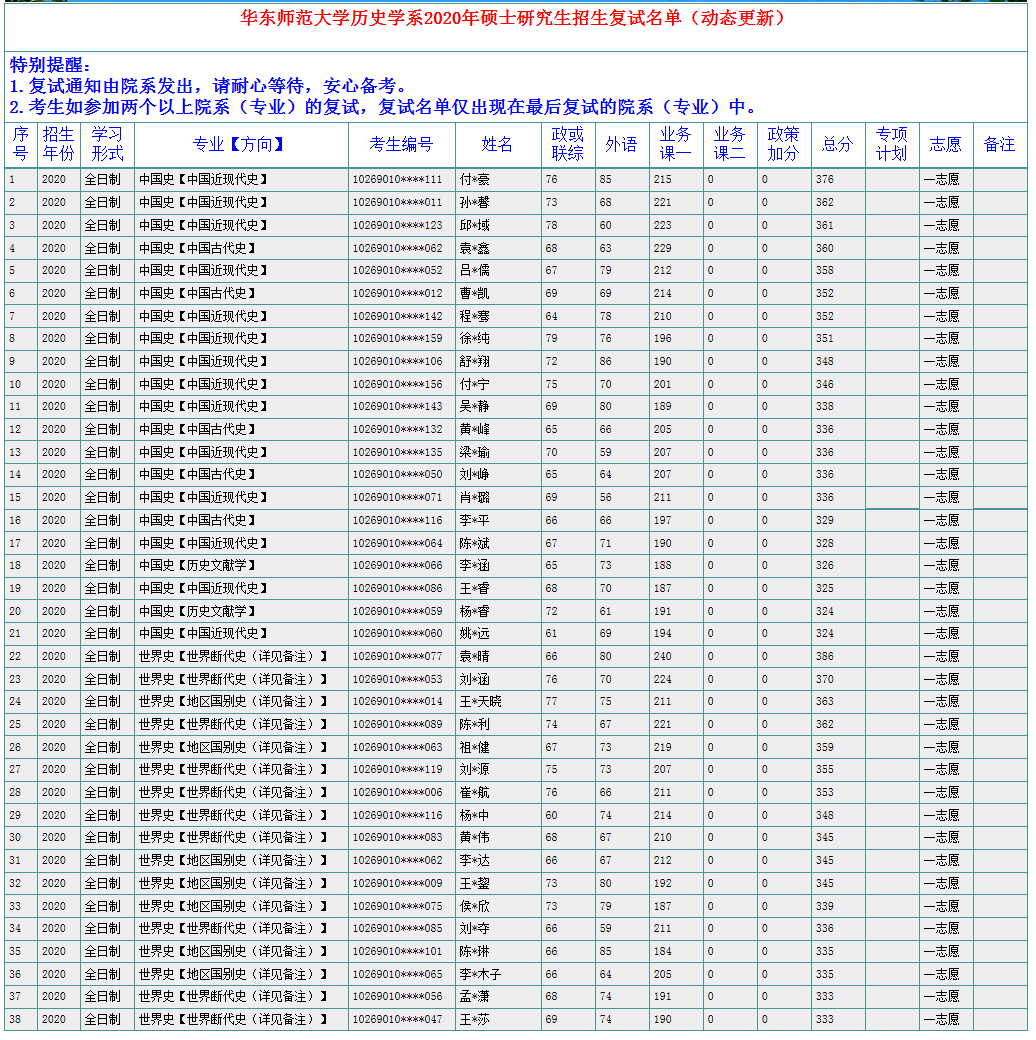Click the 专项计划 column header

[891, 144]
